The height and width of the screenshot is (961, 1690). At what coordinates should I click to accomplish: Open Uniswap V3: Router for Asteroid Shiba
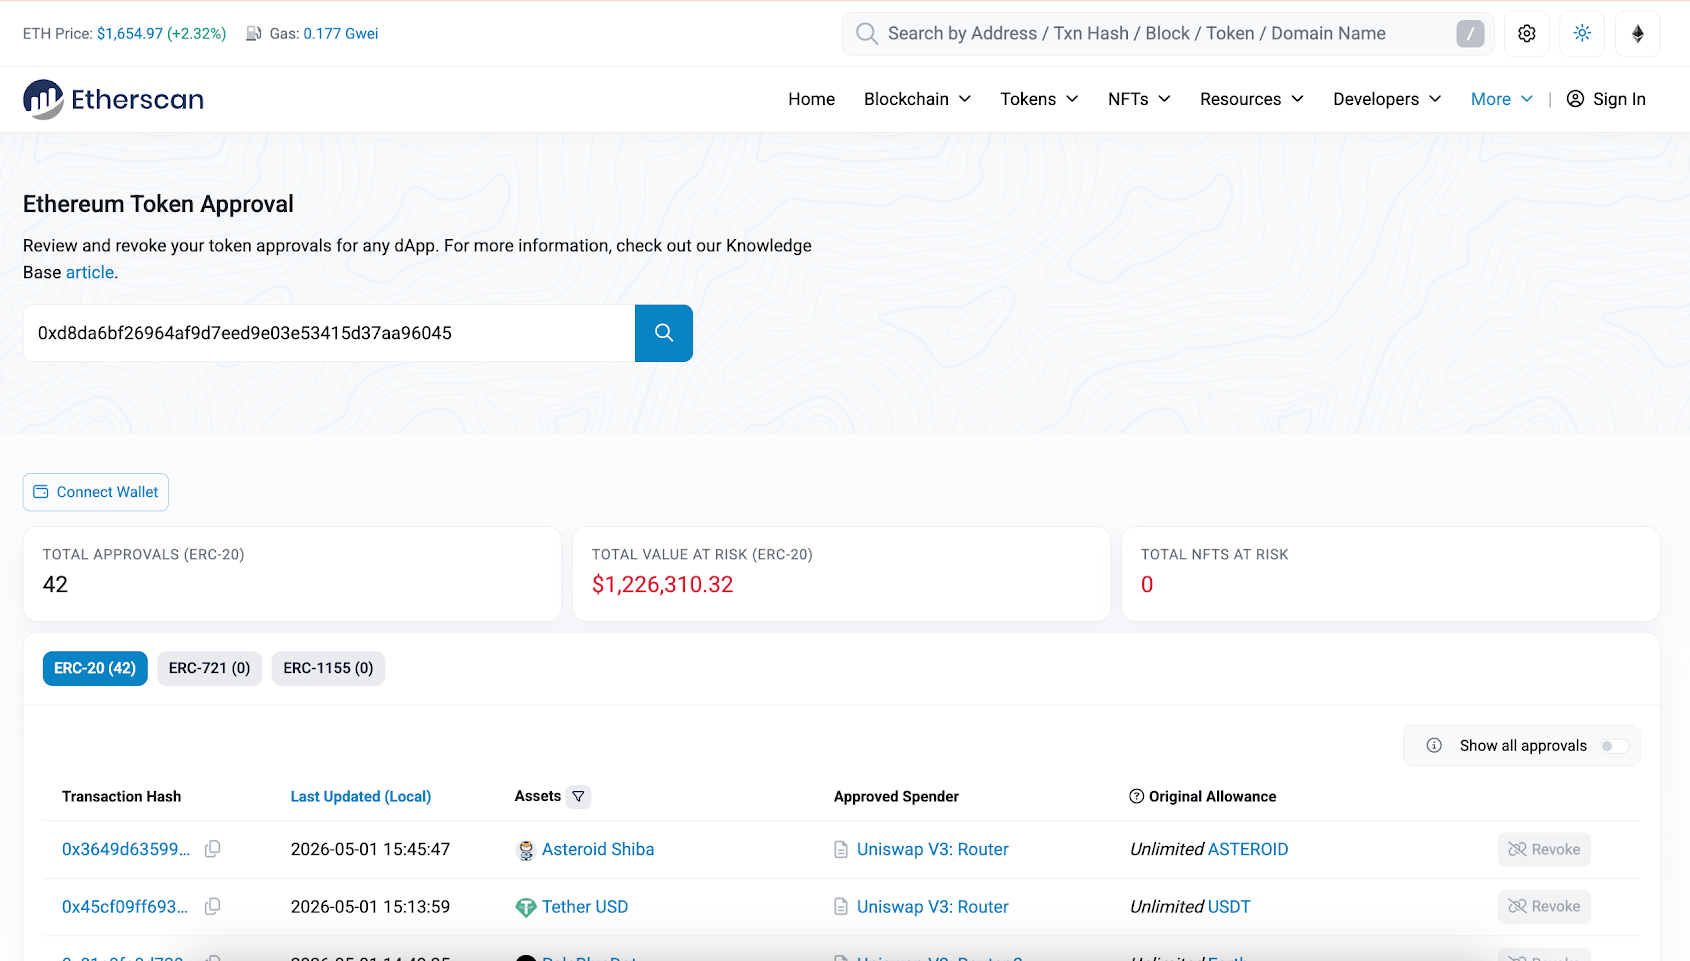pyautogui.click(x=933, y=849)
